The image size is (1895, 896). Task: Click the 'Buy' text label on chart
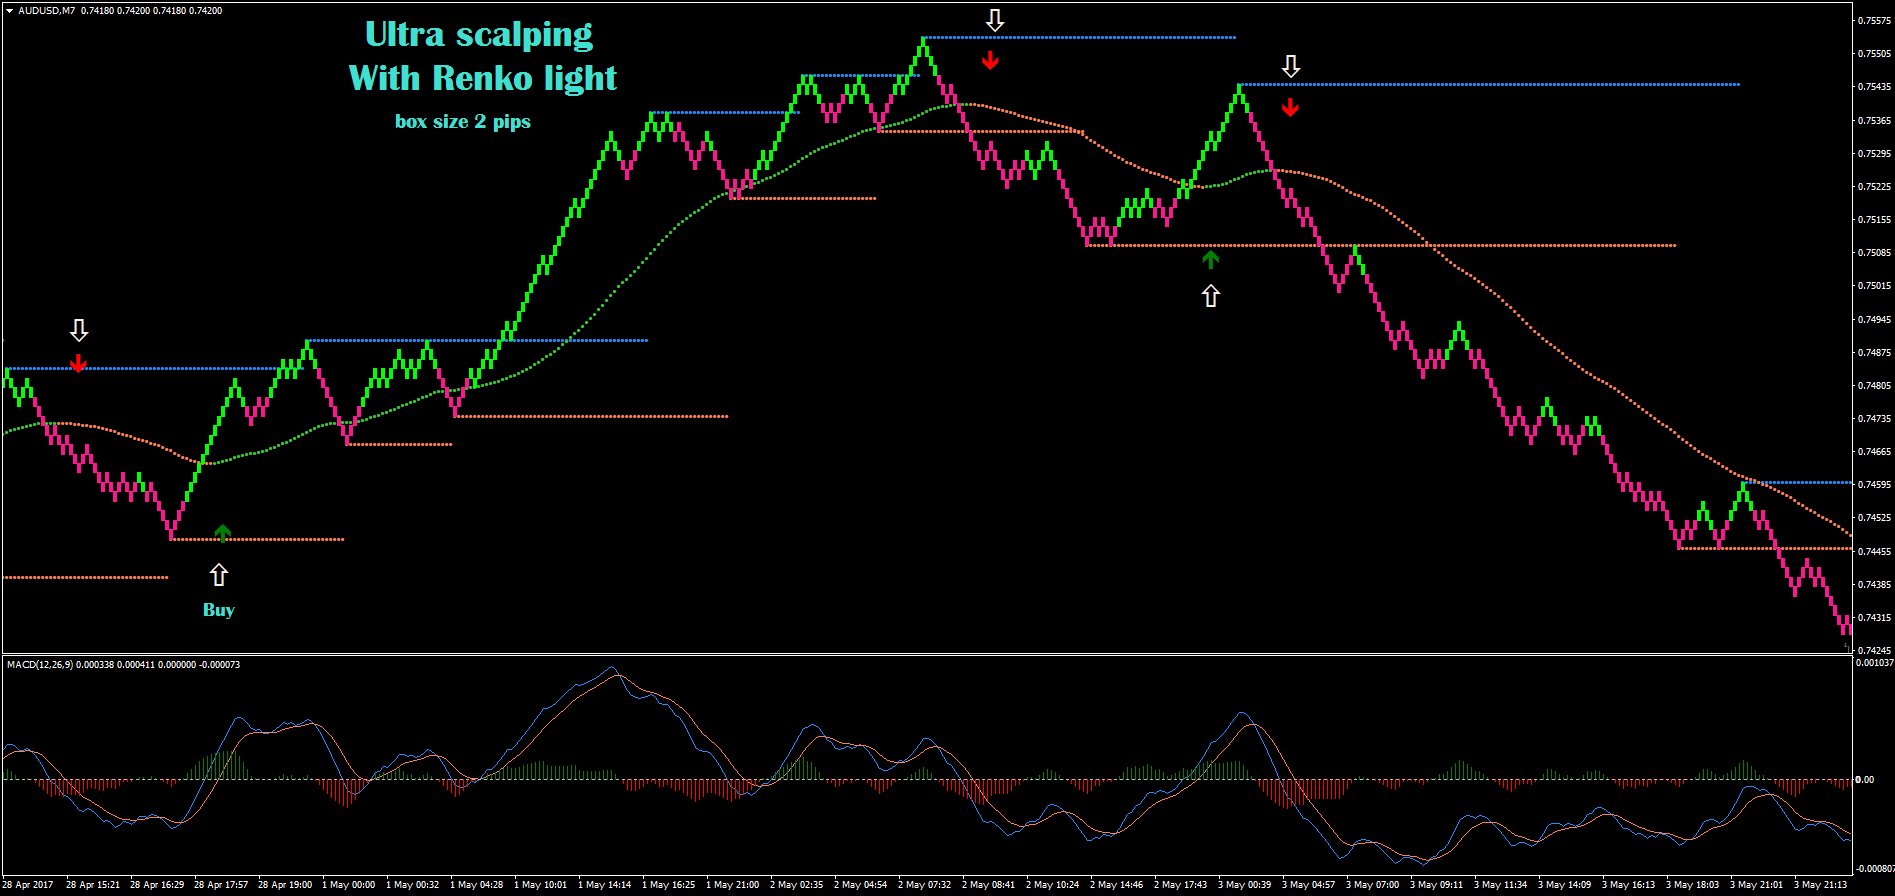tap(219, 610)
